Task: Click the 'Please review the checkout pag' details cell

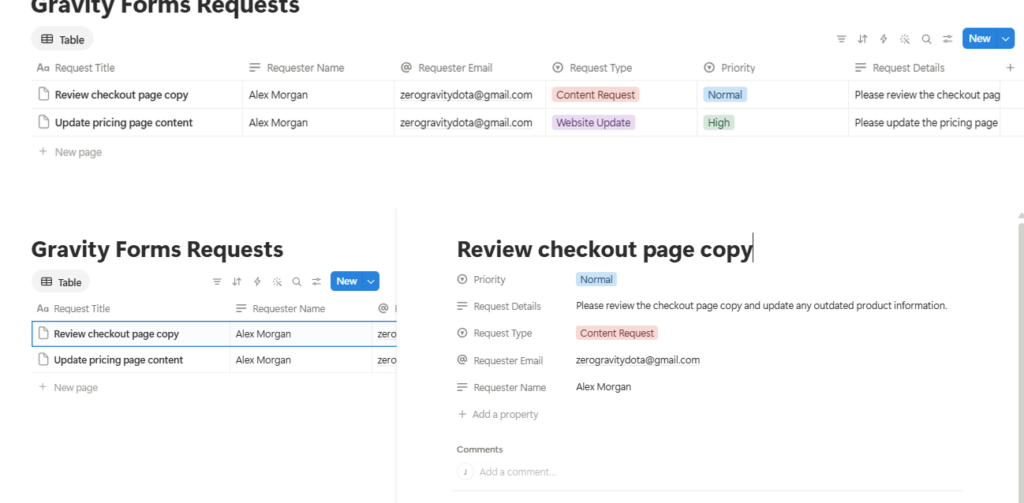Action: point(927,95)
